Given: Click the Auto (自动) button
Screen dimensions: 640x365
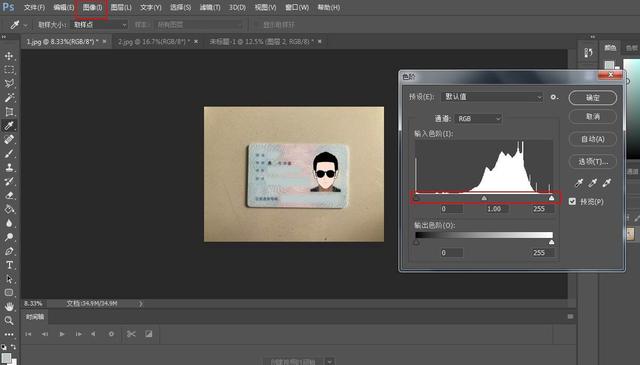Looking at the screenshot, I should 593,139.
